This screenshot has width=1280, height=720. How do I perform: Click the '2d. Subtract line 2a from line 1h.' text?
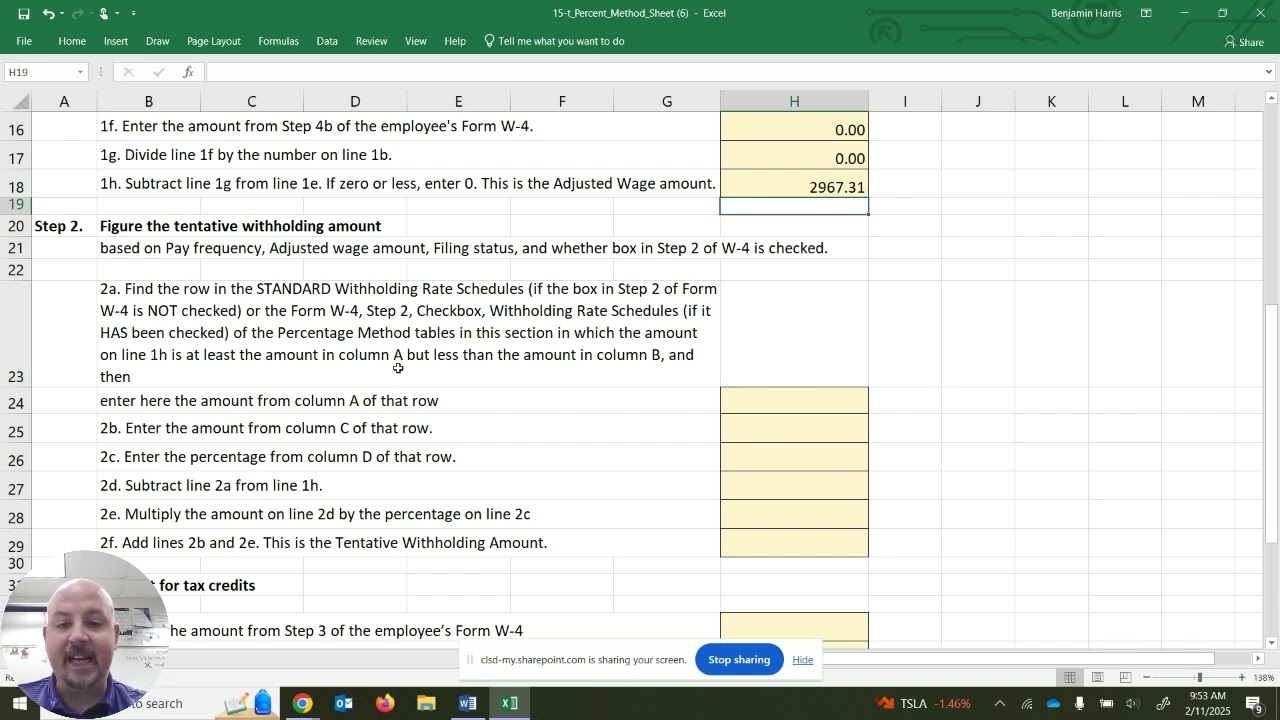tap(211, 486)
